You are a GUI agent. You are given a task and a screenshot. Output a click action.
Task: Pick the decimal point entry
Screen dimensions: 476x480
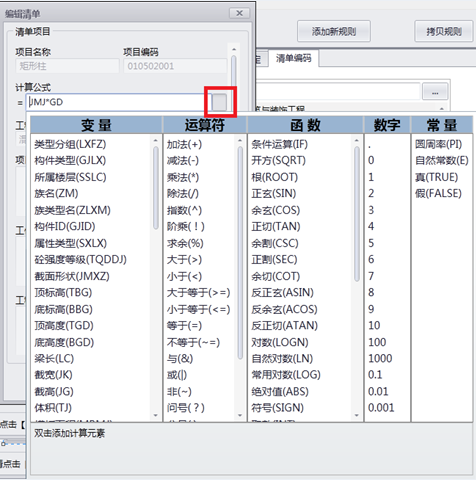pos(370,146)
